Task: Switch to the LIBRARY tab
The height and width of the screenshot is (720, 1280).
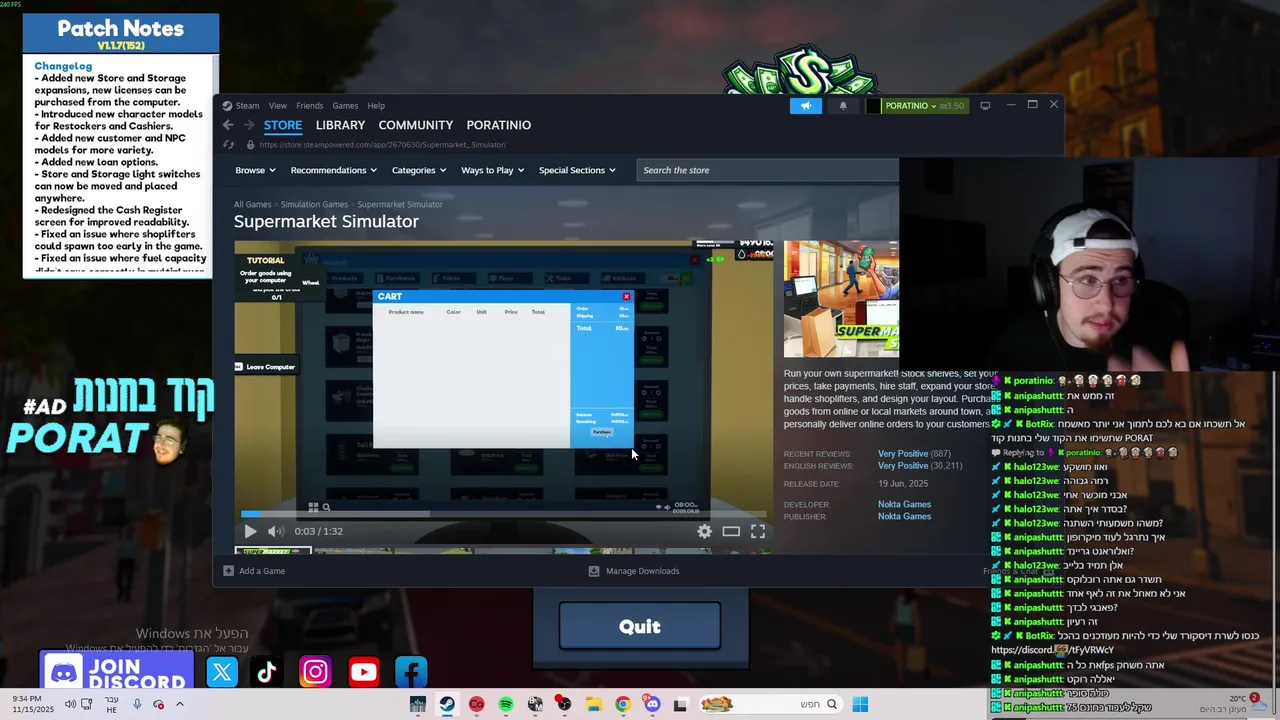Action: 340,125
